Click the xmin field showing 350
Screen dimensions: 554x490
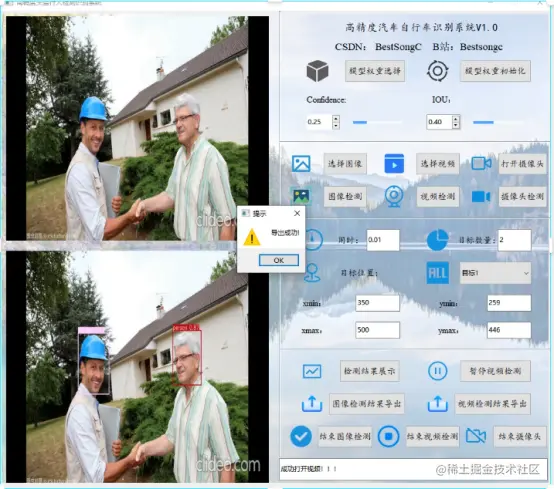tap(377, 302)
